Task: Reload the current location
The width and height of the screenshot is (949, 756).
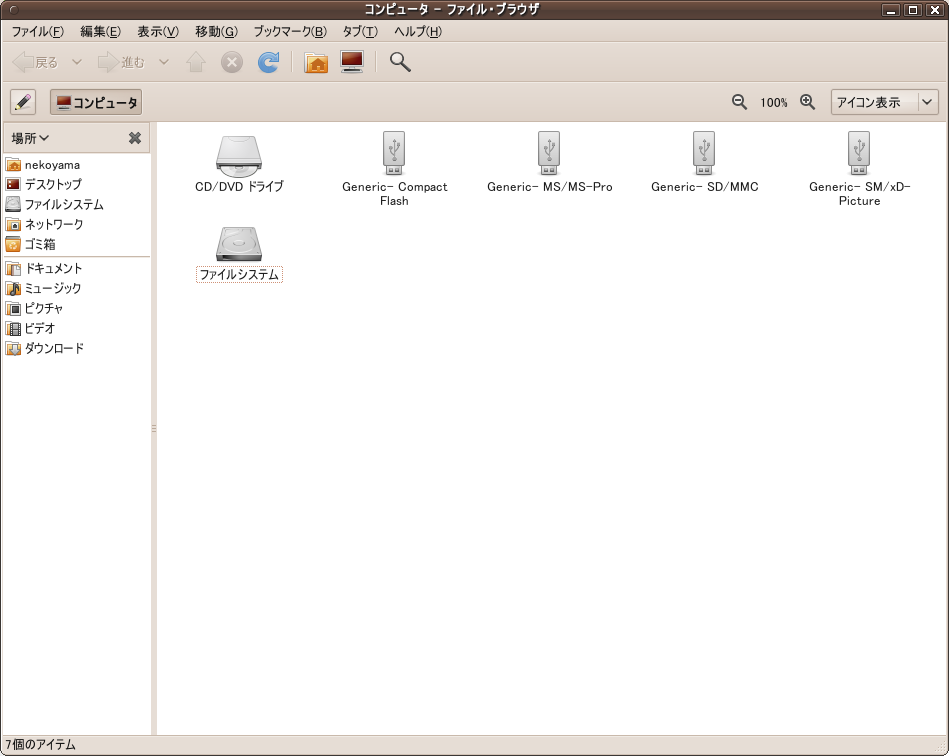Action: pos(268,62)
